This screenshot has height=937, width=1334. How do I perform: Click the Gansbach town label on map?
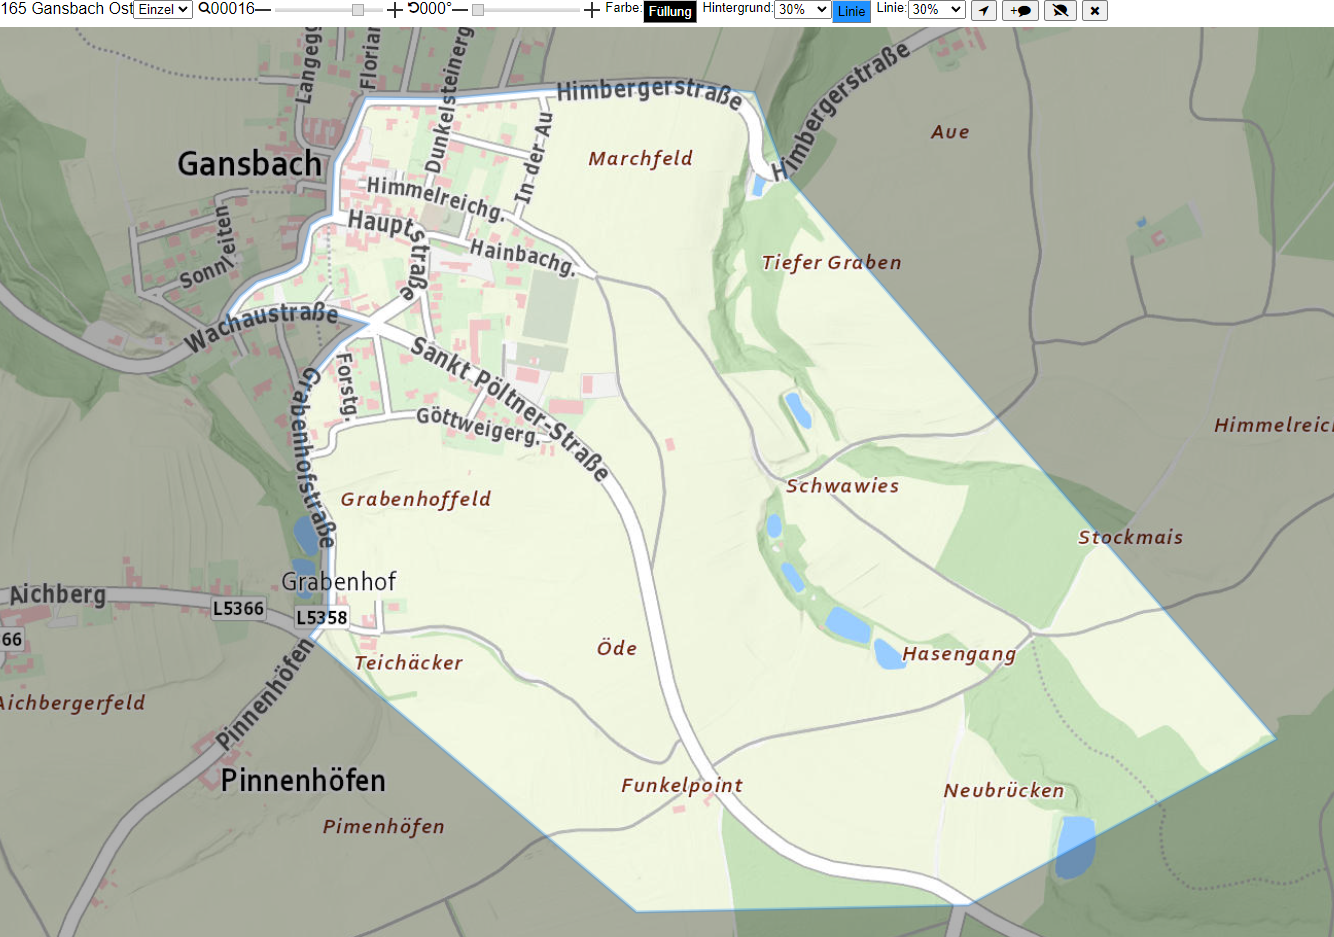coord(250,163)
